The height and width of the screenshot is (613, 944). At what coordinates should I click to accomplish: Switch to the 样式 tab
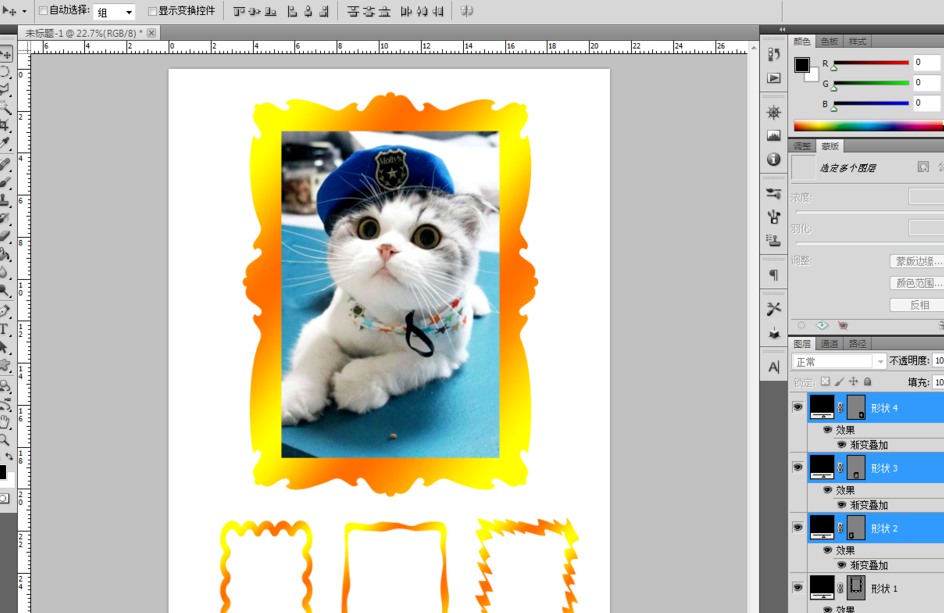[857, 42]
